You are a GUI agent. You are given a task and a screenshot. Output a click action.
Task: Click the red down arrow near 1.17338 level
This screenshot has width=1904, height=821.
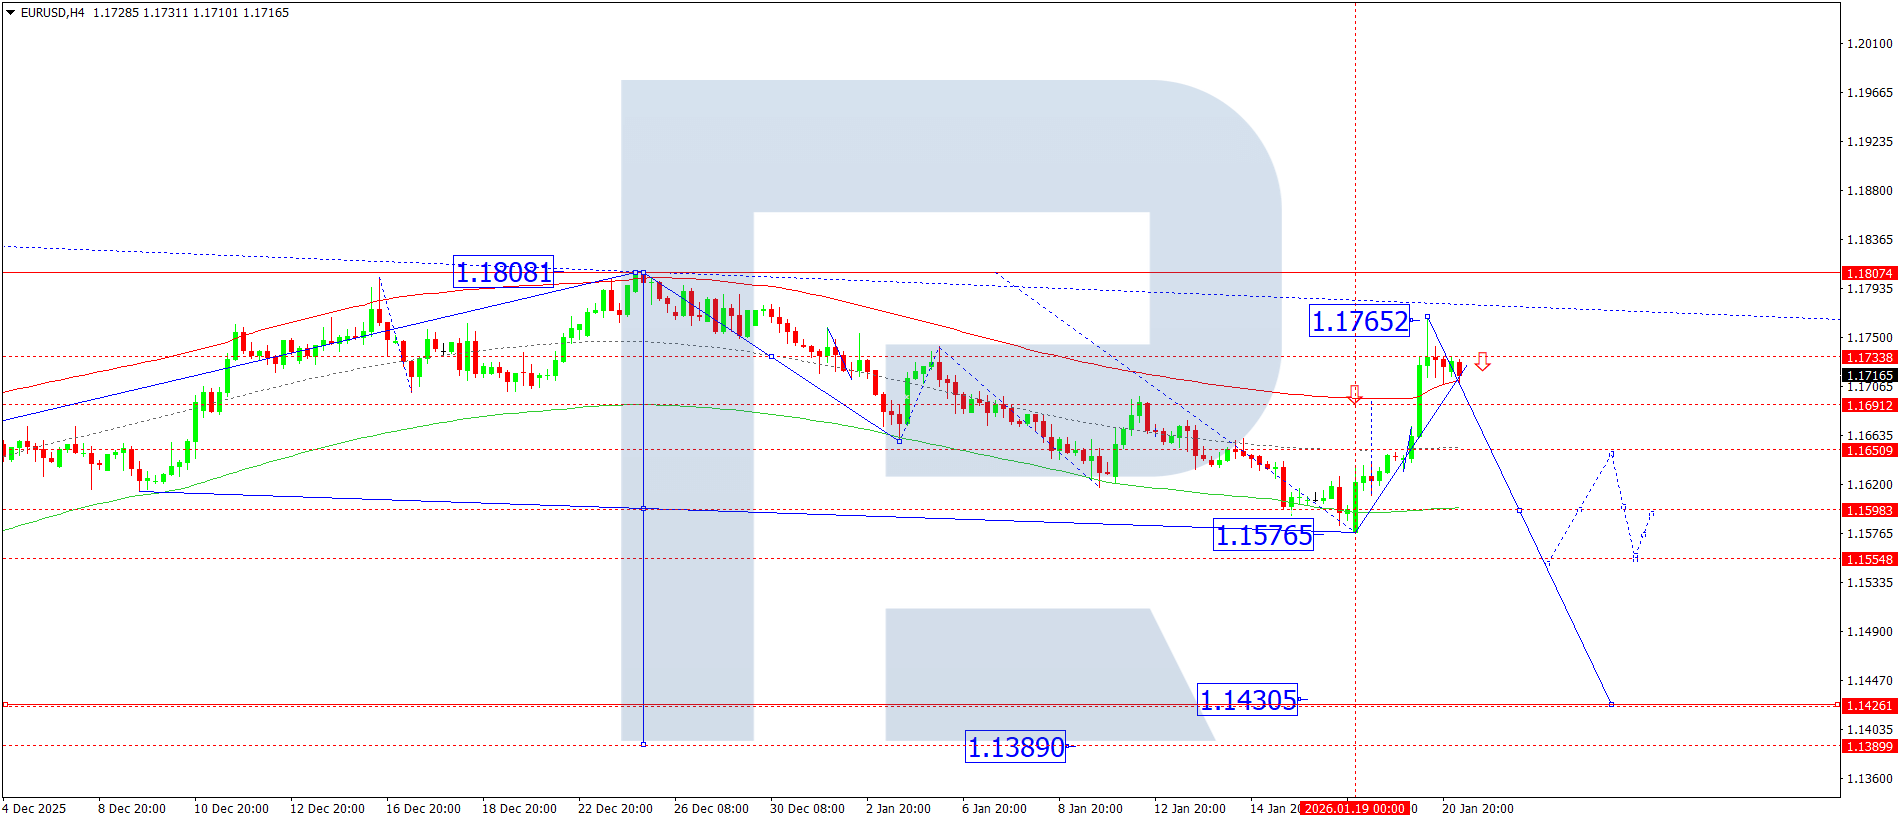[1482, 361]
